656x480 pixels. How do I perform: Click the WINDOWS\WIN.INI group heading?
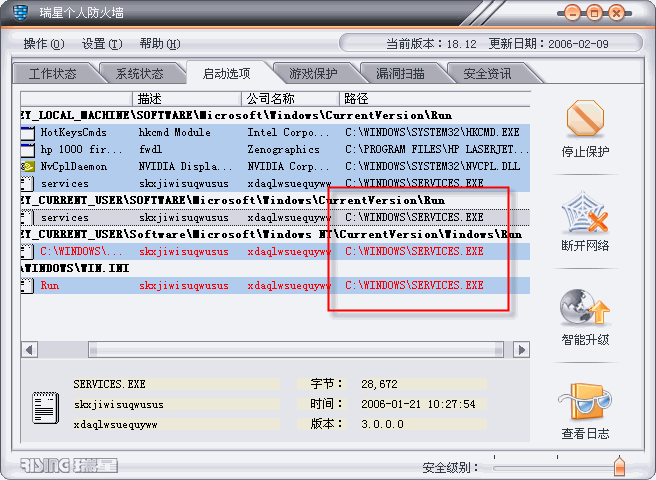tap(75, 268)
